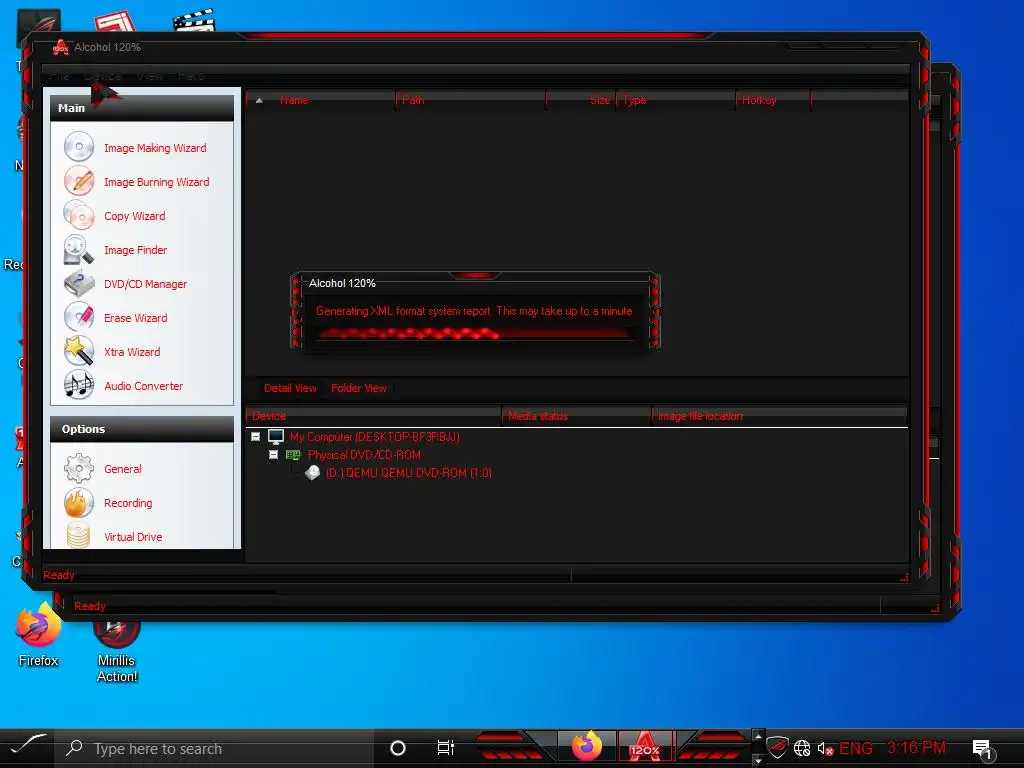The height and width of the screenshot is (768, 1024).
Task: Open the Device menu
Action: tap(103, 76)
